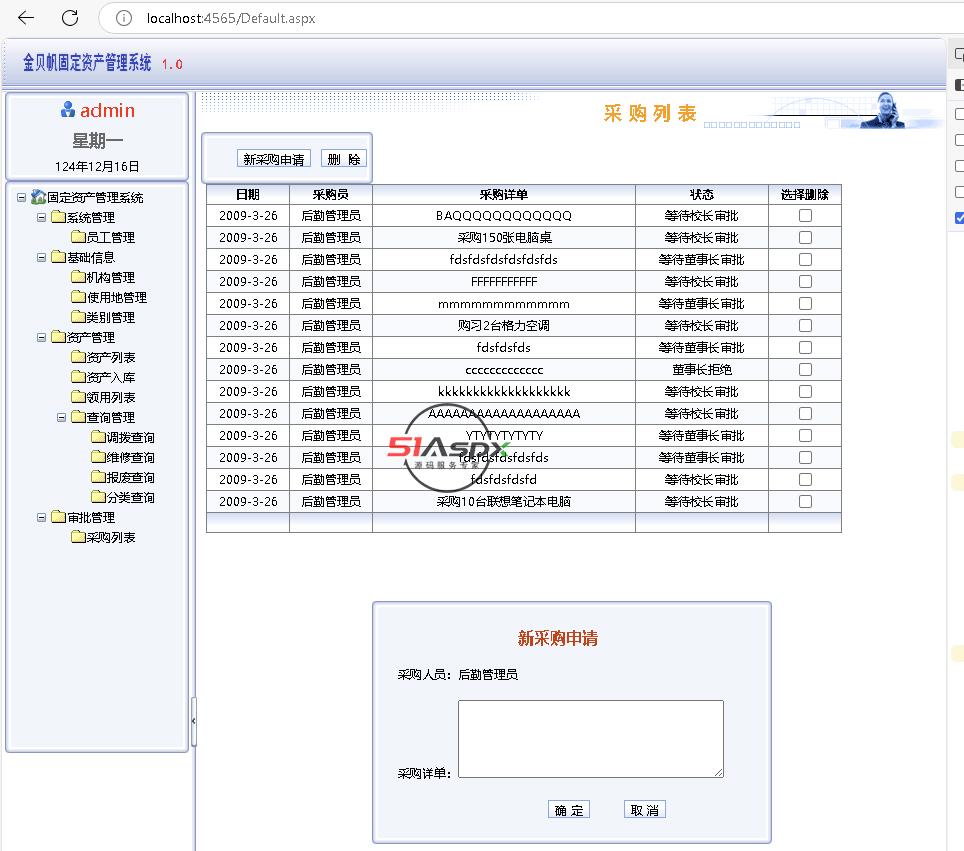Click the site information icon in address bar
The image size is (964, 851).
pos(124,18)
